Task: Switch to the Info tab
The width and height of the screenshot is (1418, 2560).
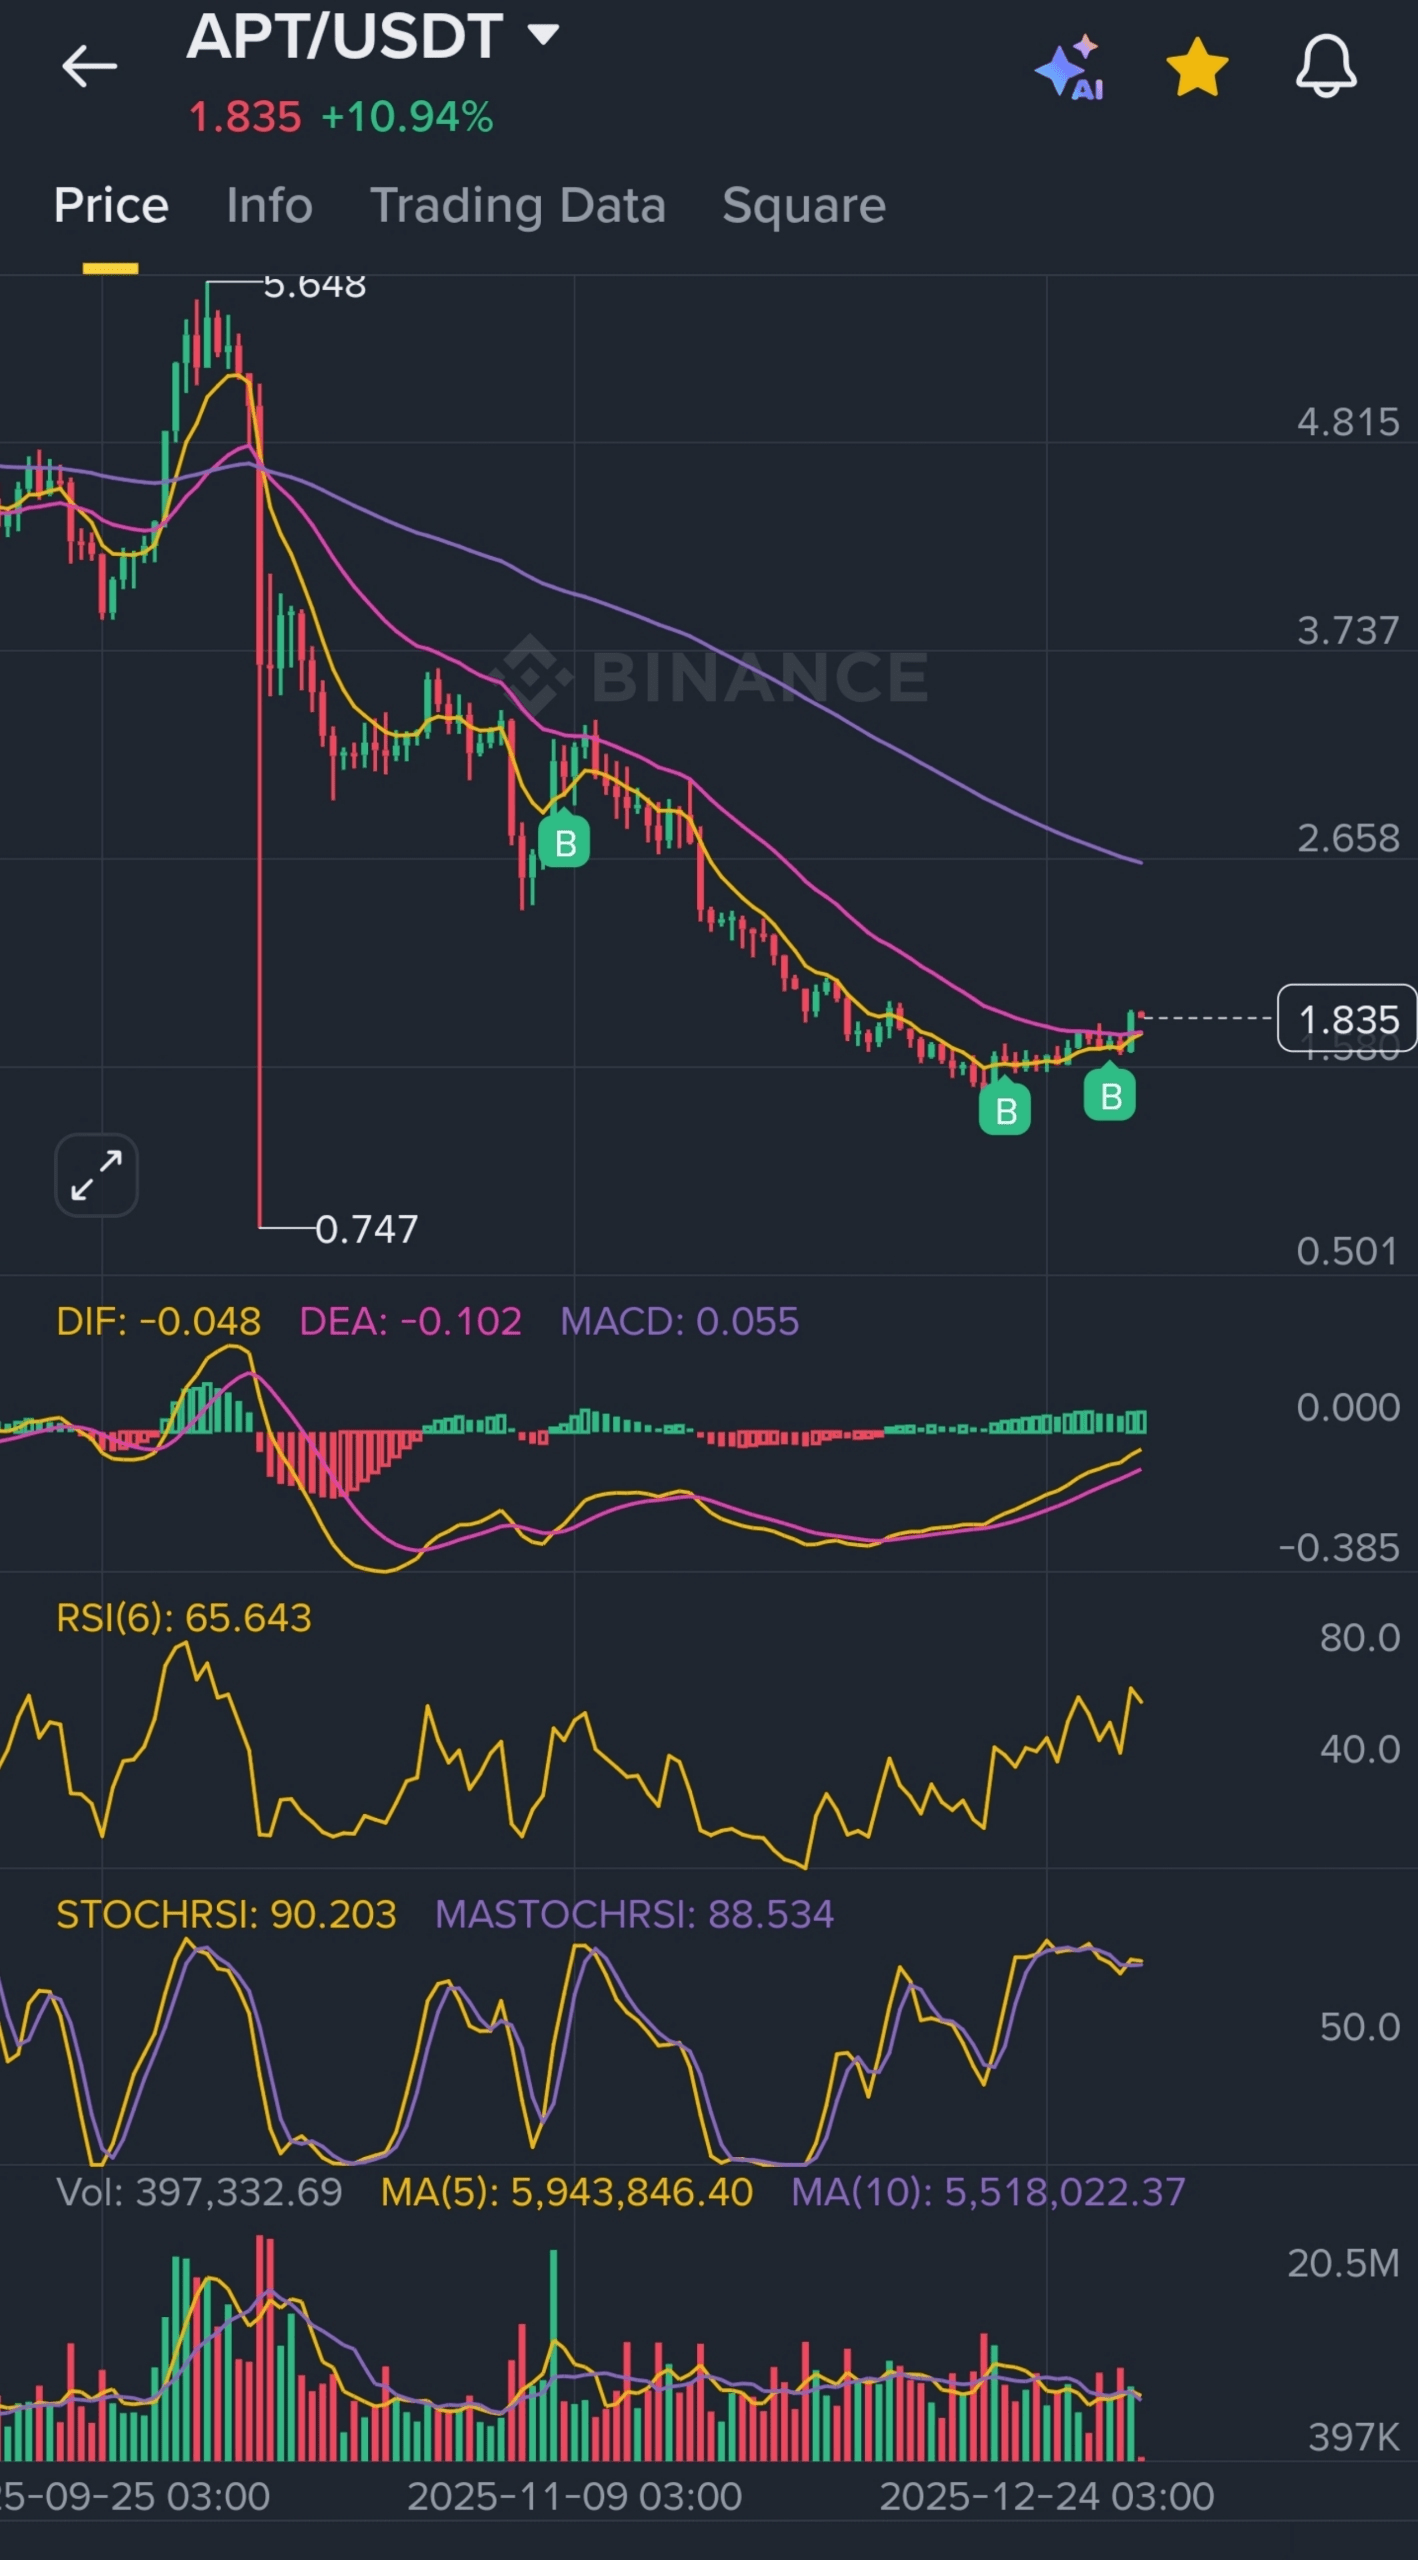Action: (x=269, y=205)
